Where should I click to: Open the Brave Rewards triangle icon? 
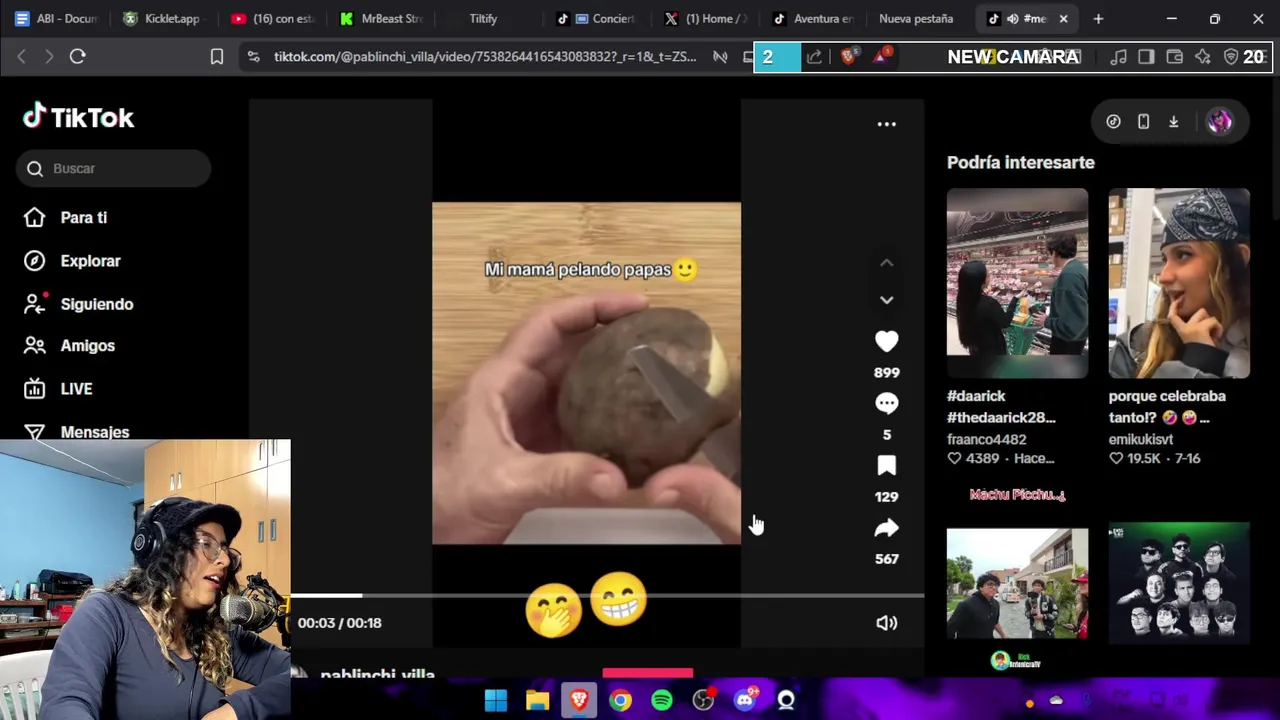click(x=881, y=57)
